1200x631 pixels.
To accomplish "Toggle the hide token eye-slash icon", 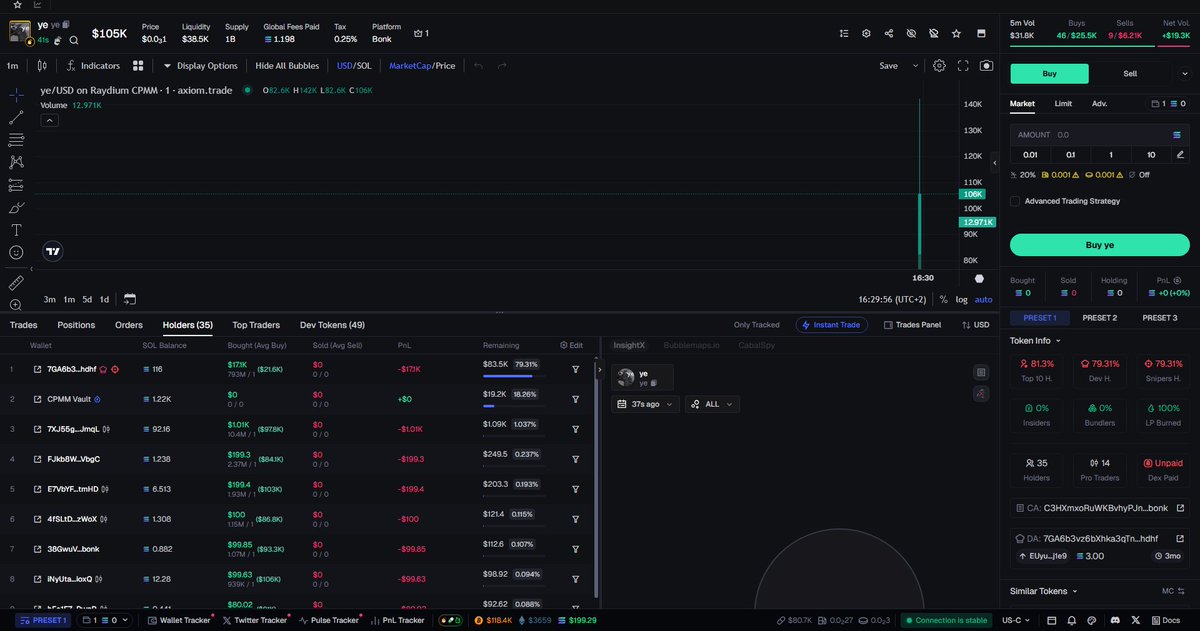I will coord(911,33).
